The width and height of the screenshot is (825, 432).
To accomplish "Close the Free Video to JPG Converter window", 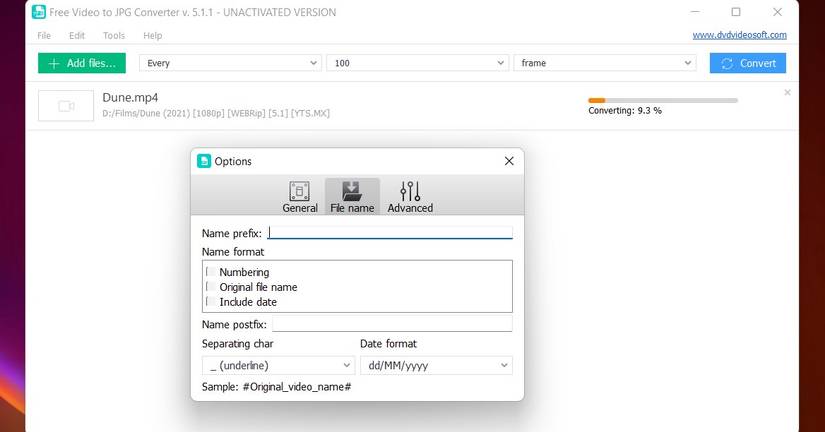I will point(777,12).
